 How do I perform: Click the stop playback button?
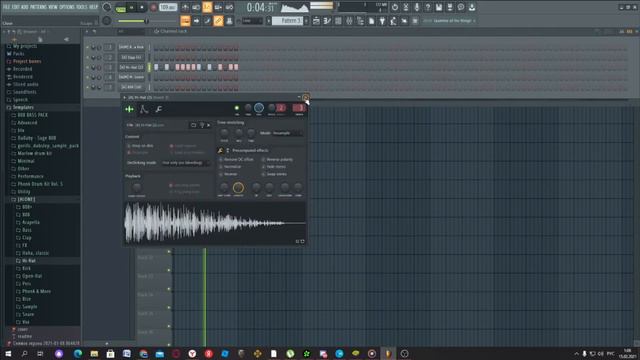142,7
